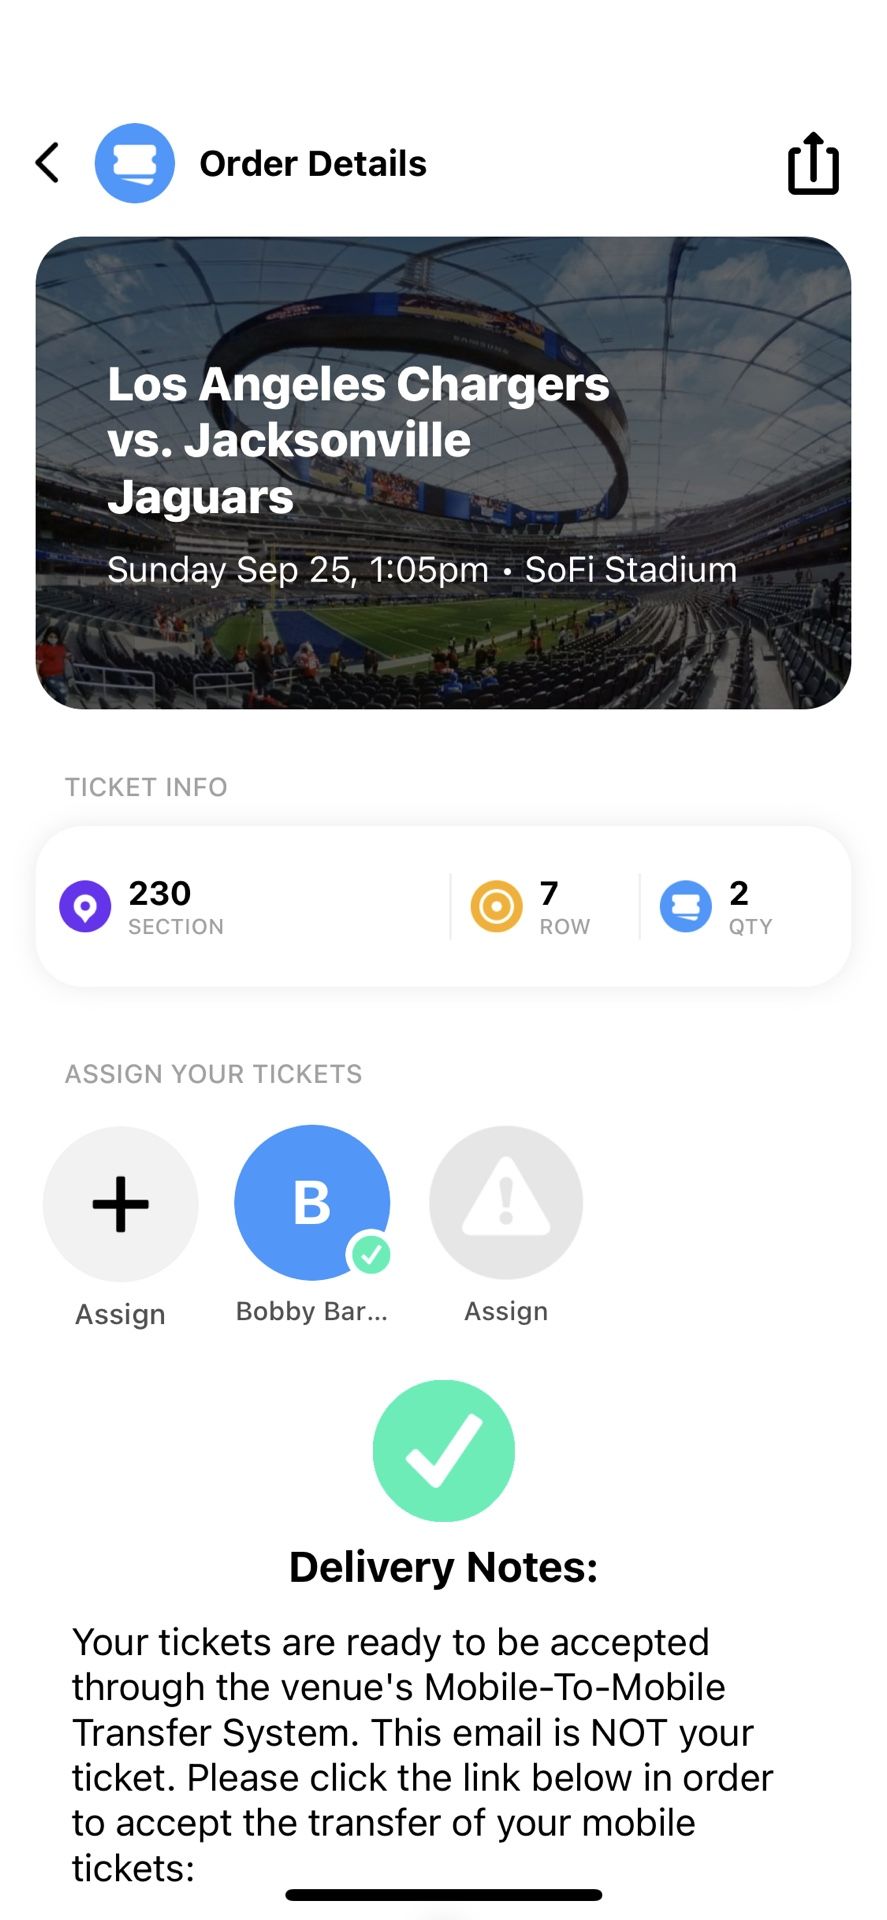Tap the blue ticket logo icon

pyautogui.click(x=135, y=163)
